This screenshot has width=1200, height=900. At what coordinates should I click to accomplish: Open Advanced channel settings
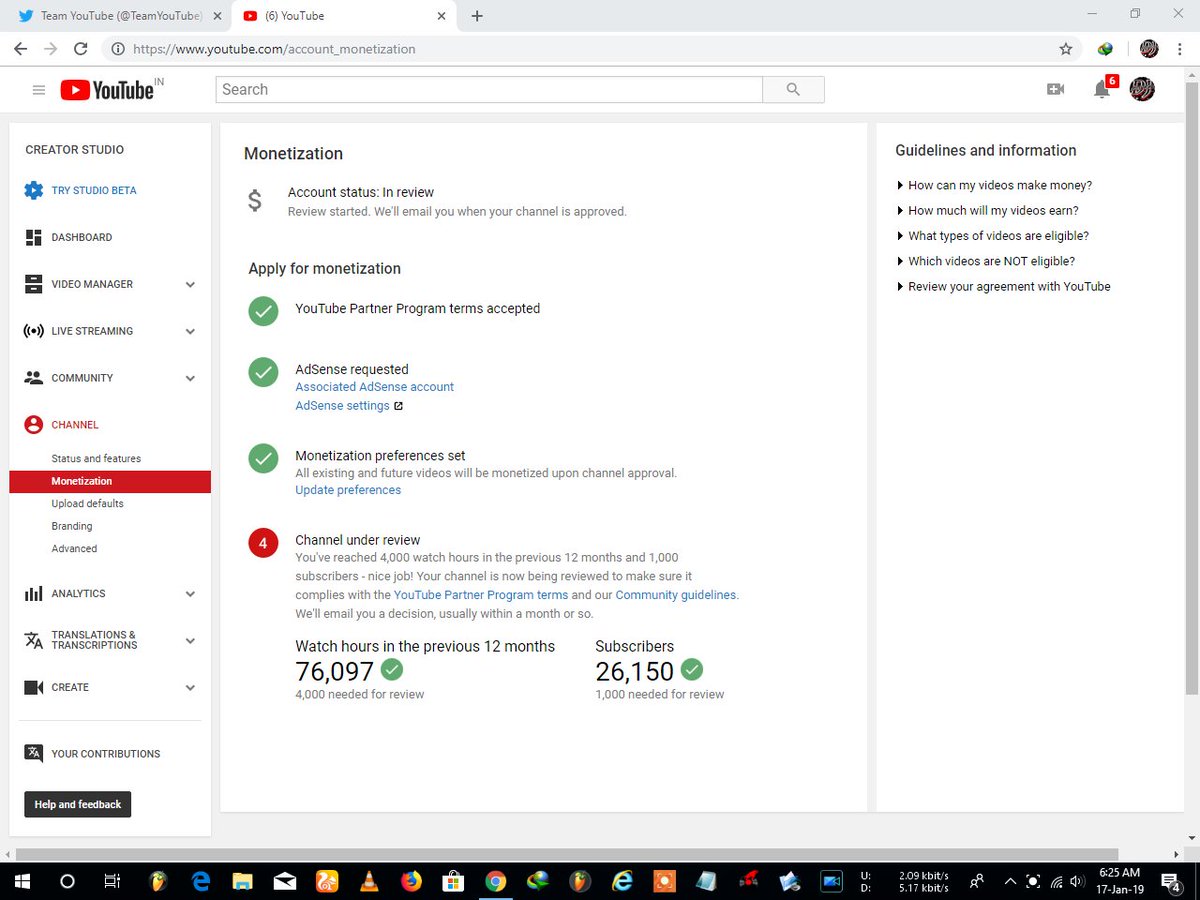click(75, 549)
